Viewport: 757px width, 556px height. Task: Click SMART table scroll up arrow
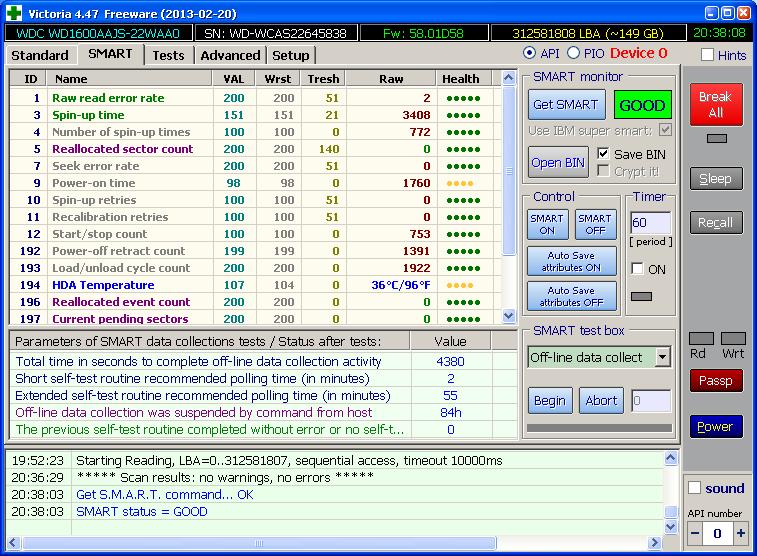click(x=508, y=77)
